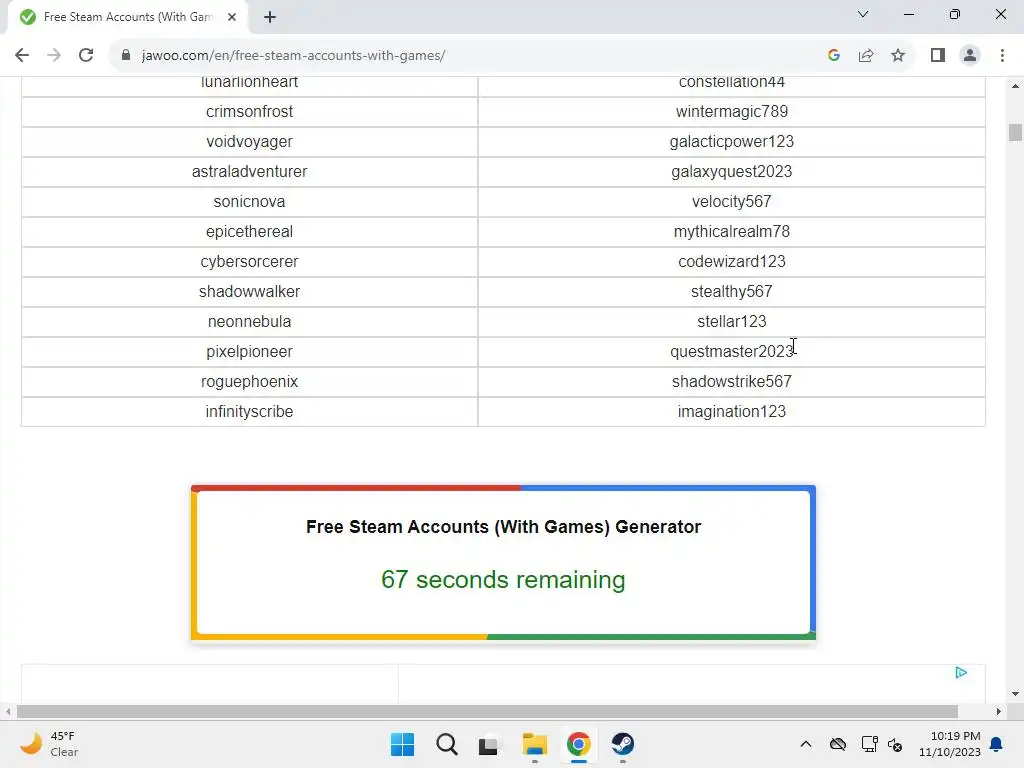
Task: Click the password codewizard123
Action: 731,262
